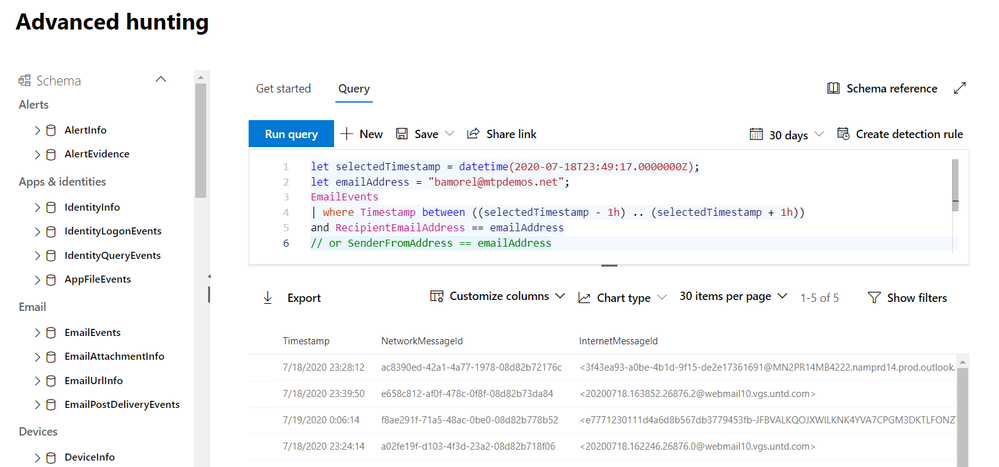Click Show filters
Screen dimensions: 999x467
pos(907,298)
